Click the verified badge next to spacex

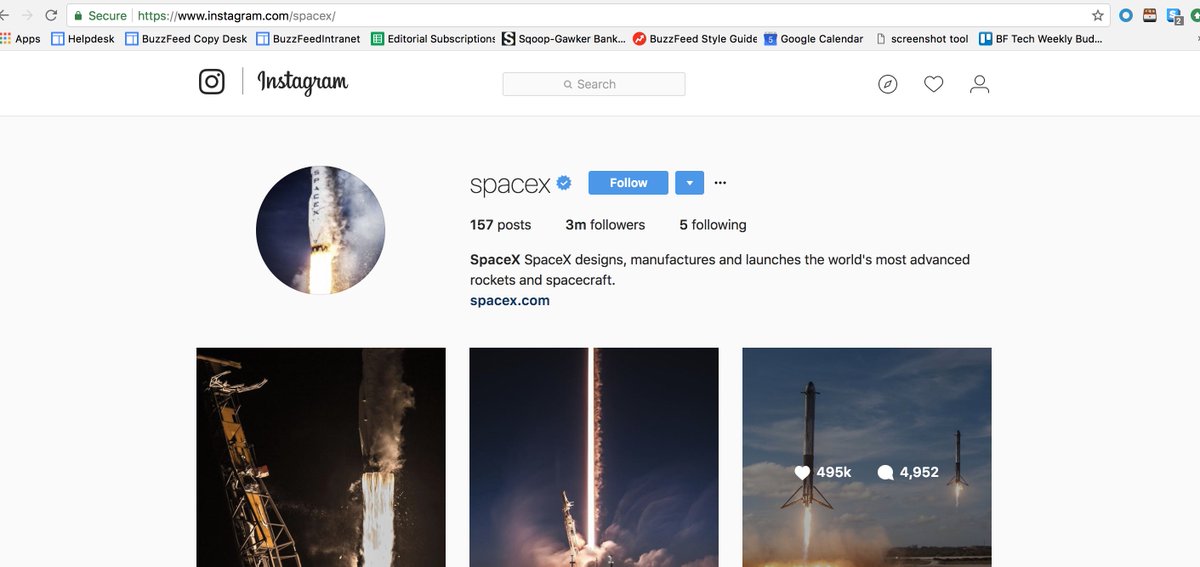[564, 183]
